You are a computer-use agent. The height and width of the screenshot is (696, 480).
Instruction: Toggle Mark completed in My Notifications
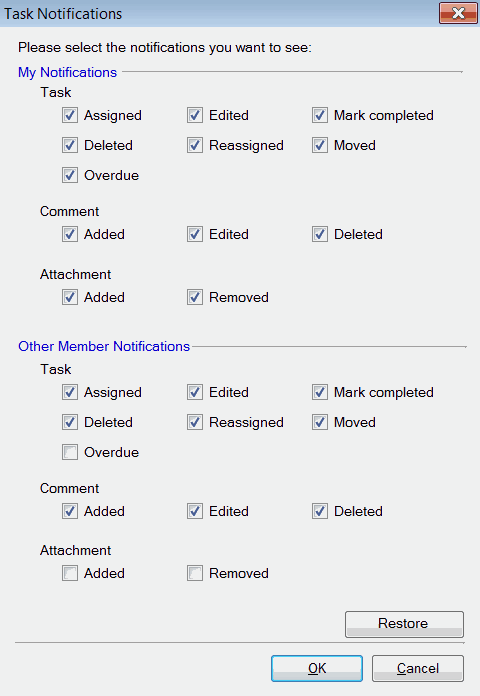tap(320, 115)
